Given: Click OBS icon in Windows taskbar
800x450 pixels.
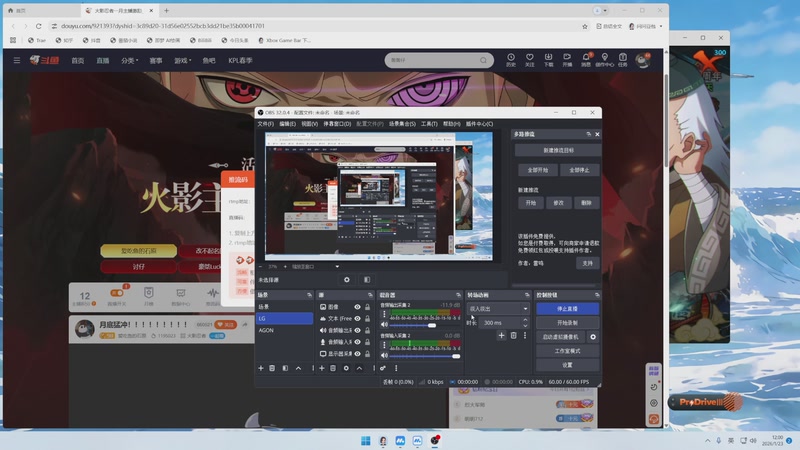Looking at the screenshot, I should [435, 441].
